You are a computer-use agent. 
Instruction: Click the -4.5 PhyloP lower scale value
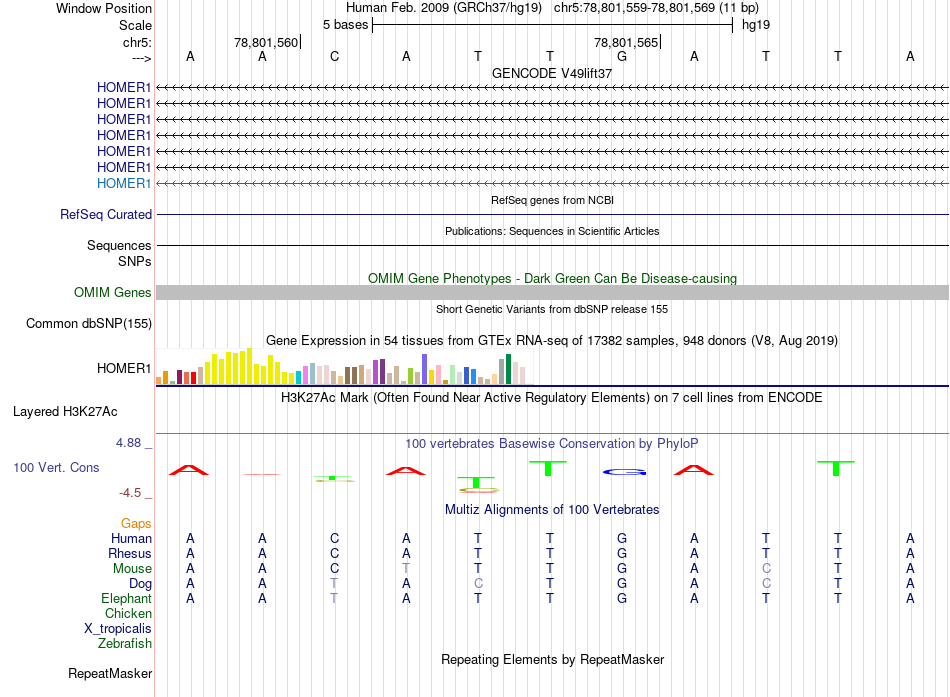(130, 493)
